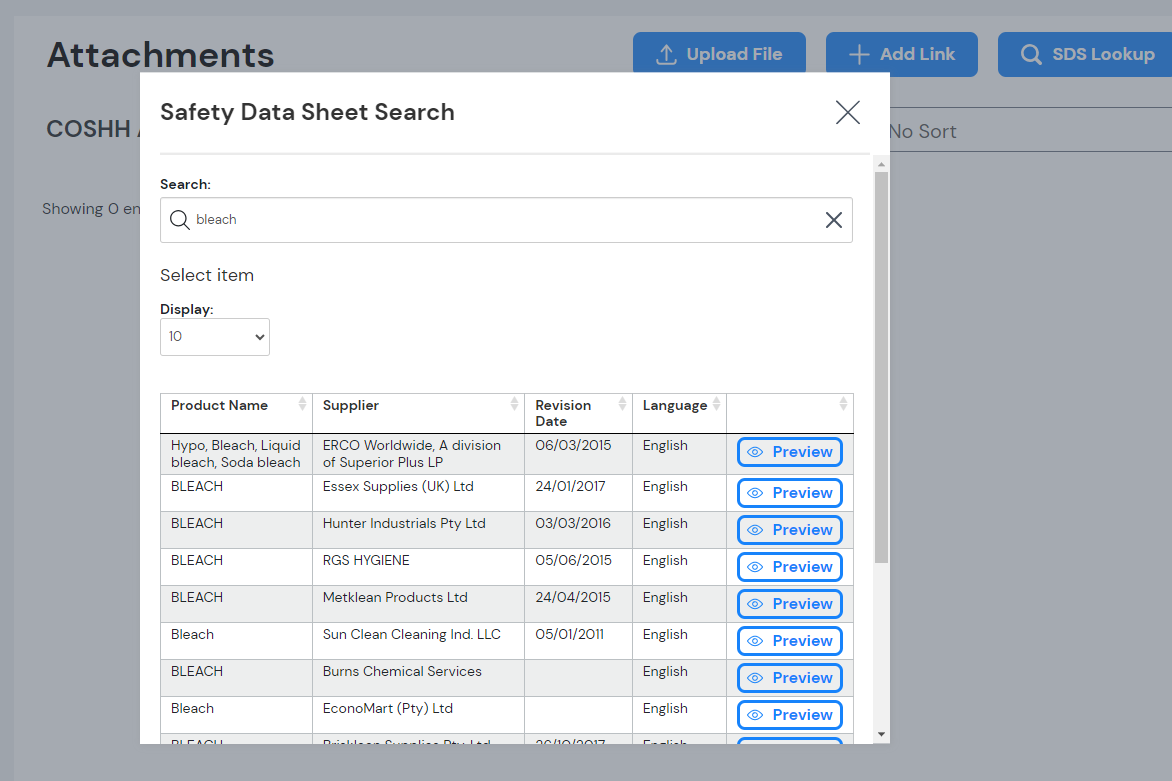The width and height of the screenshot is (1172, 781).
Task: Click inside the bleach search input field
Action: tap(500, 220)
